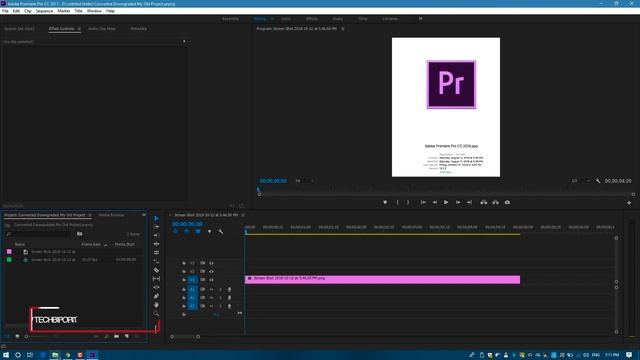Select the Hand tool
This screenshot has width=640, height=360.
tap(156, 305)
